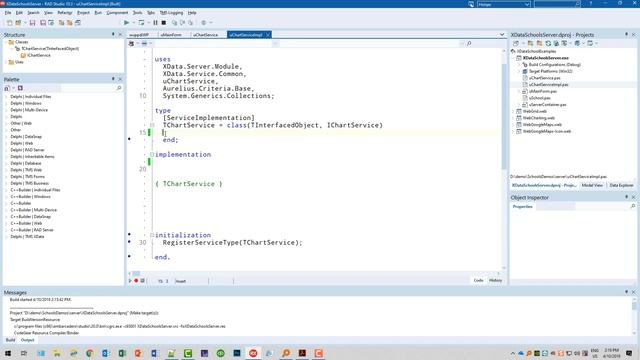640x360 pixels.
Task: Select the Code tab below the editor
Action: [478, 280]
